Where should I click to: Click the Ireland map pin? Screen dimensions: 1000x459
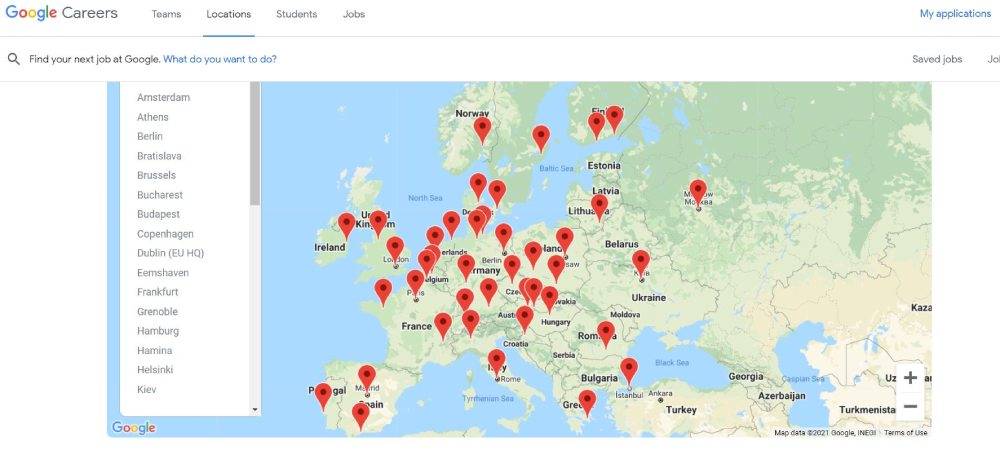click(x=346, y=226)
